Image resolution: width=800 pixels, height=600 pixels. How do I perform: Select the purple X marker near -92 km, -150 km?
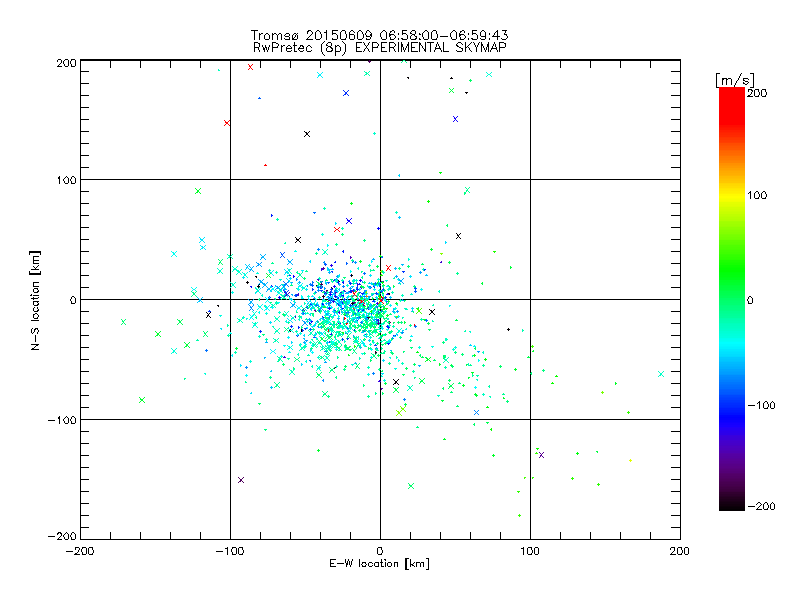241,480
